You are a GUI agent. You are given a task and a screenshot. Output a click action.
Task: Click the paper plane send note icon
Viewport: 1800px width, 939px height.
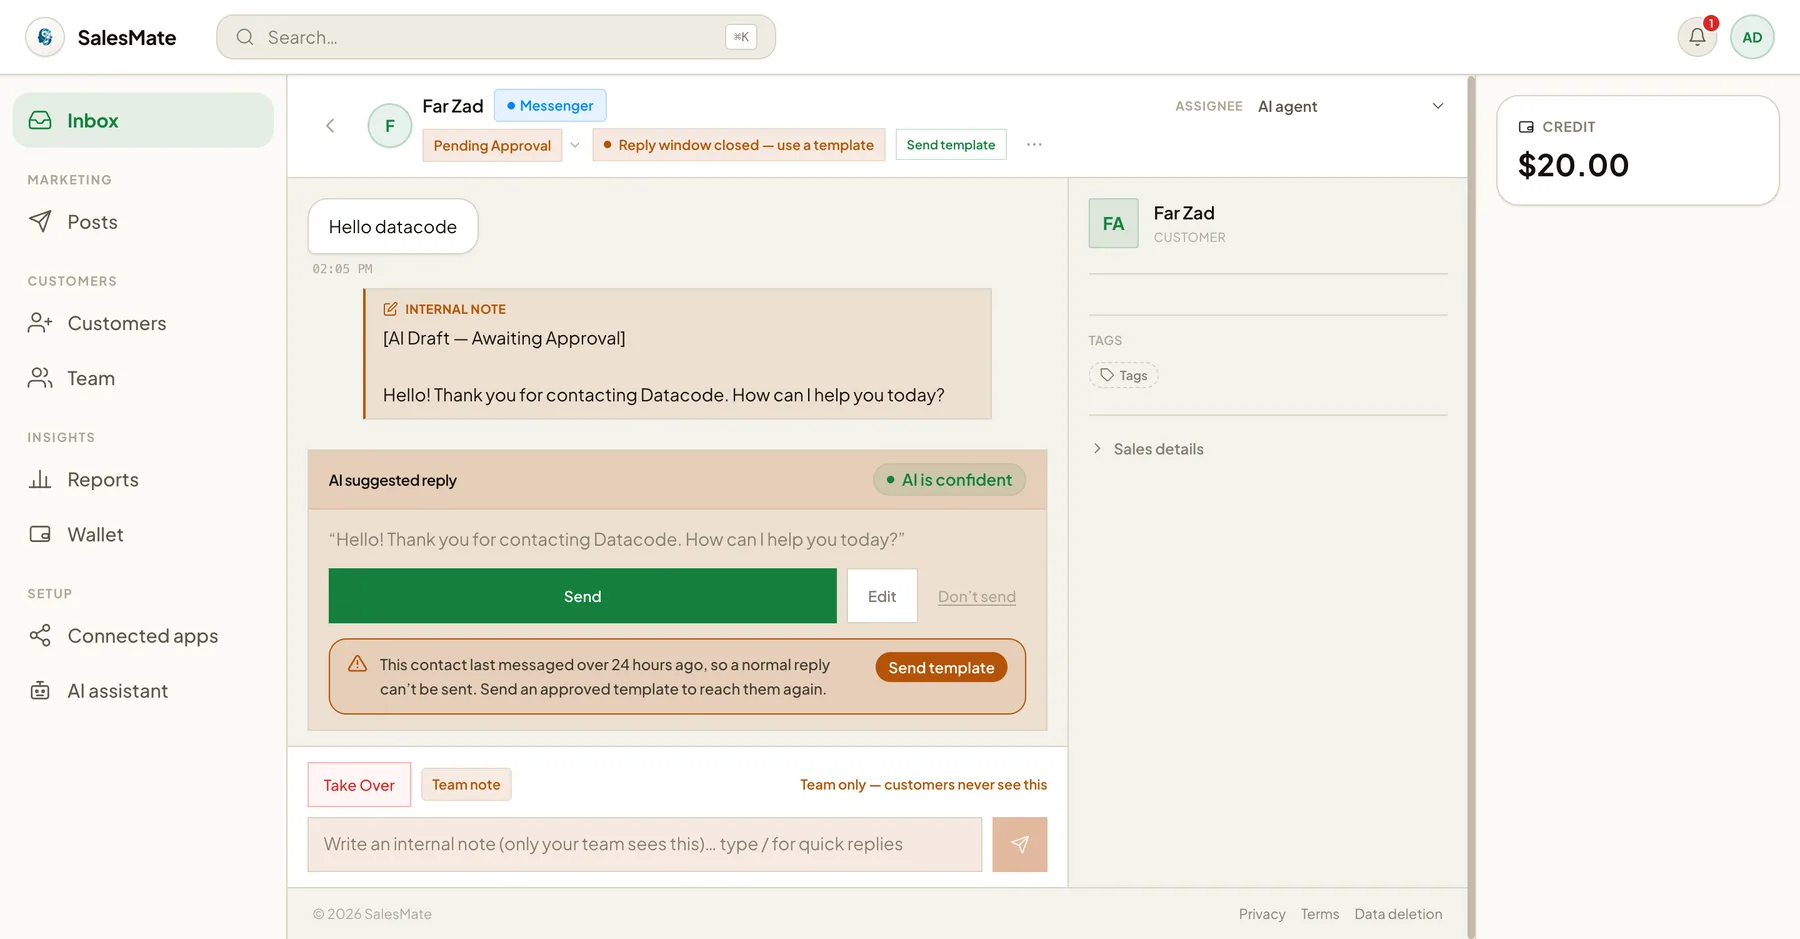tap(1020, 844)
